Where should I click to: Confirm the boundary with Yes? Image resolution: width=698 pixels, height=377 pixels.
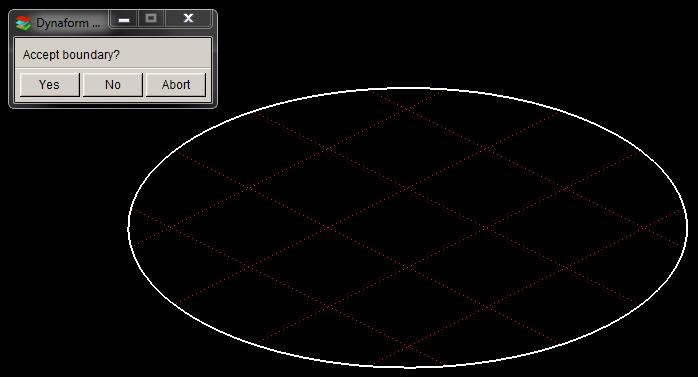49,85
